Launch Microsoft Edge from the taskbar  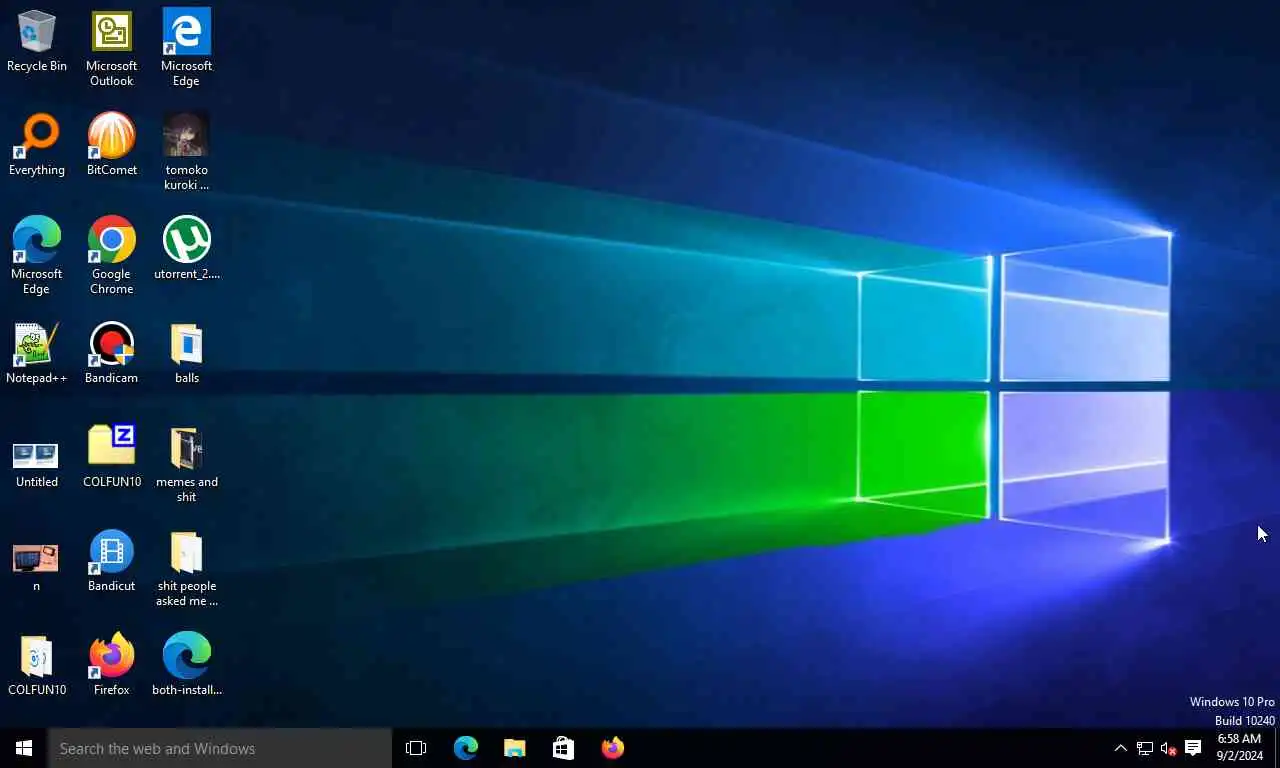pos(466,748)
